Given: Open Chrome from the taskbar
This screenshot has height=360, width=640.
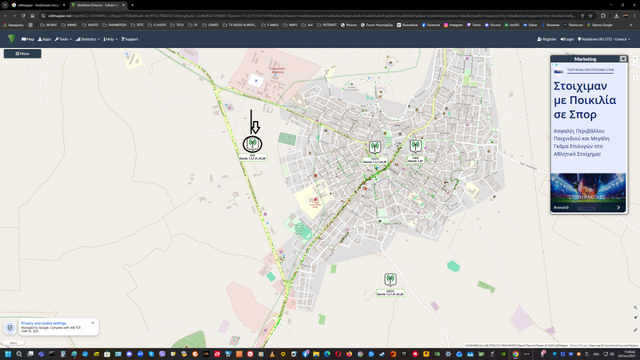Looking at the screenshot, I should (x=515, y=354).
